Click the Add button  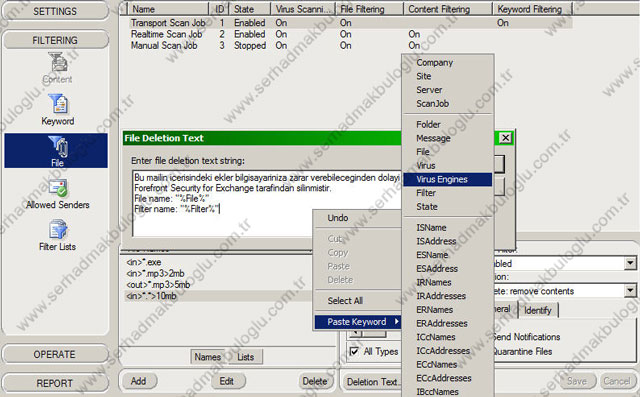tap(138, 381)
